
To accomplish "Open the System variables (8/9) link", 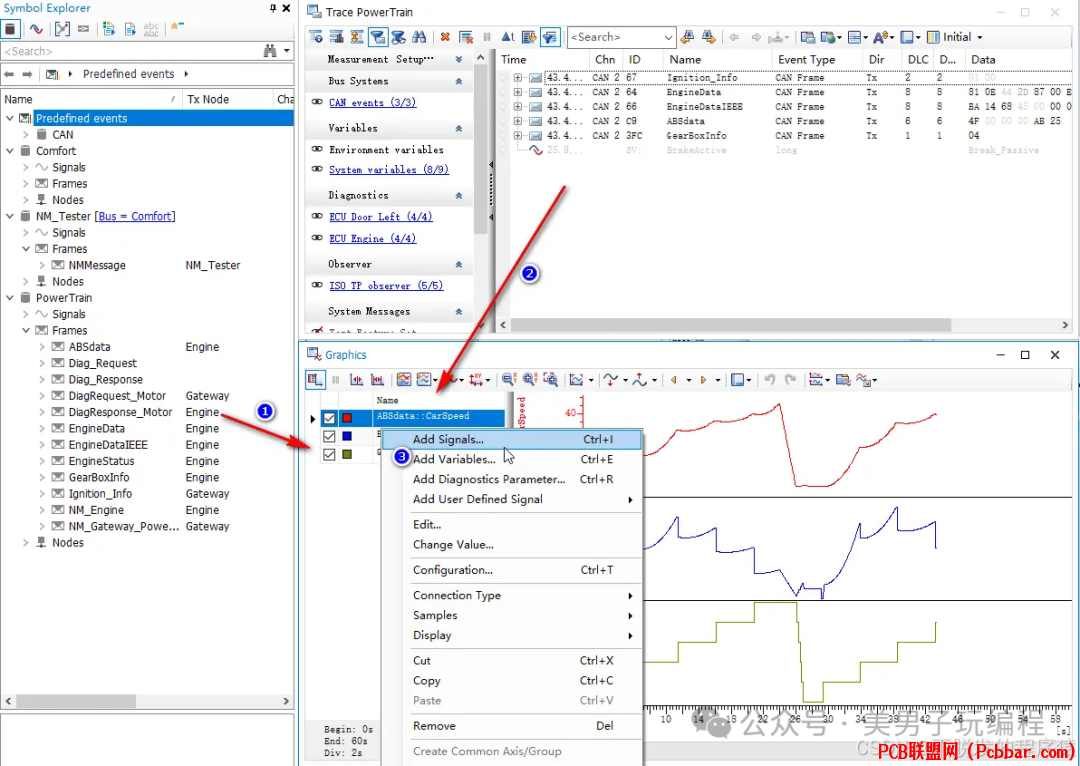I will coord(388,169).
